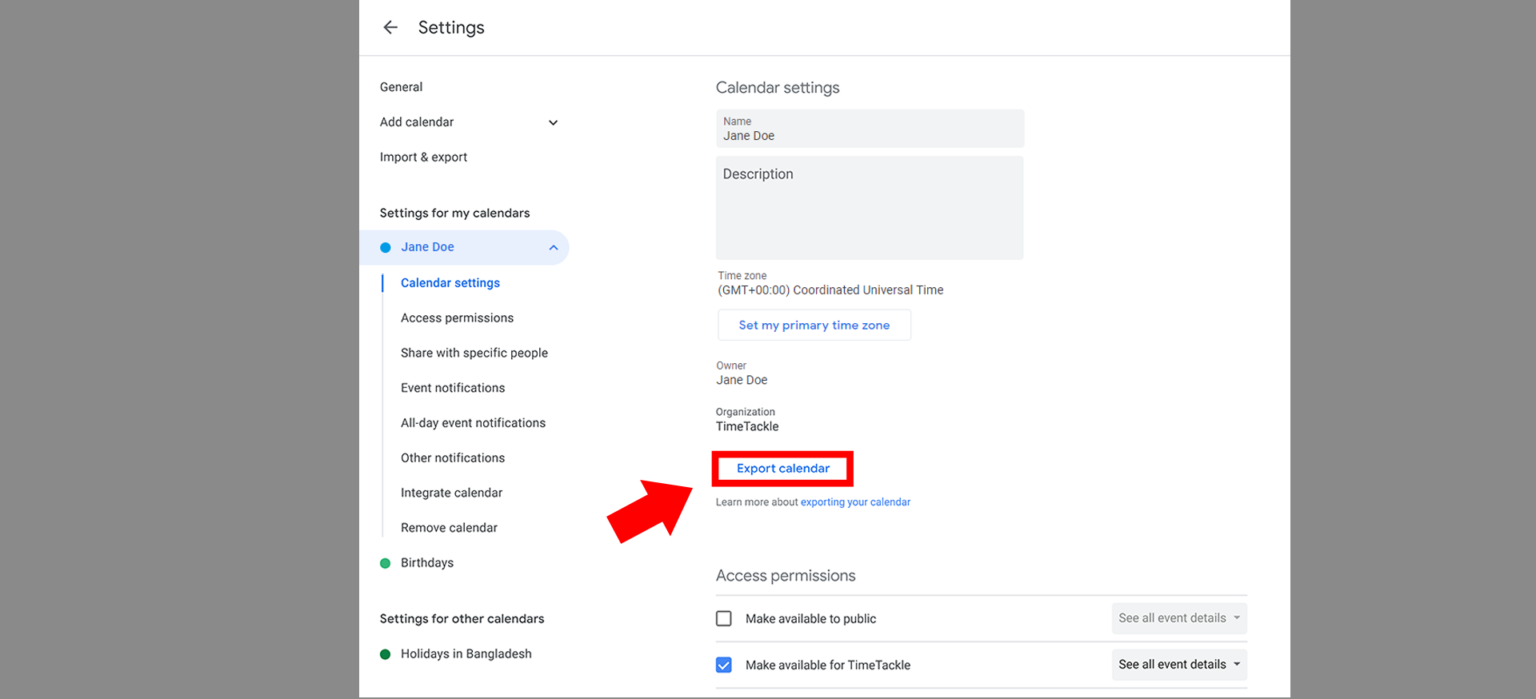Enable 'Make available to public'
The width and height of the screenshot is (1536, 699).
click(723, 618)
